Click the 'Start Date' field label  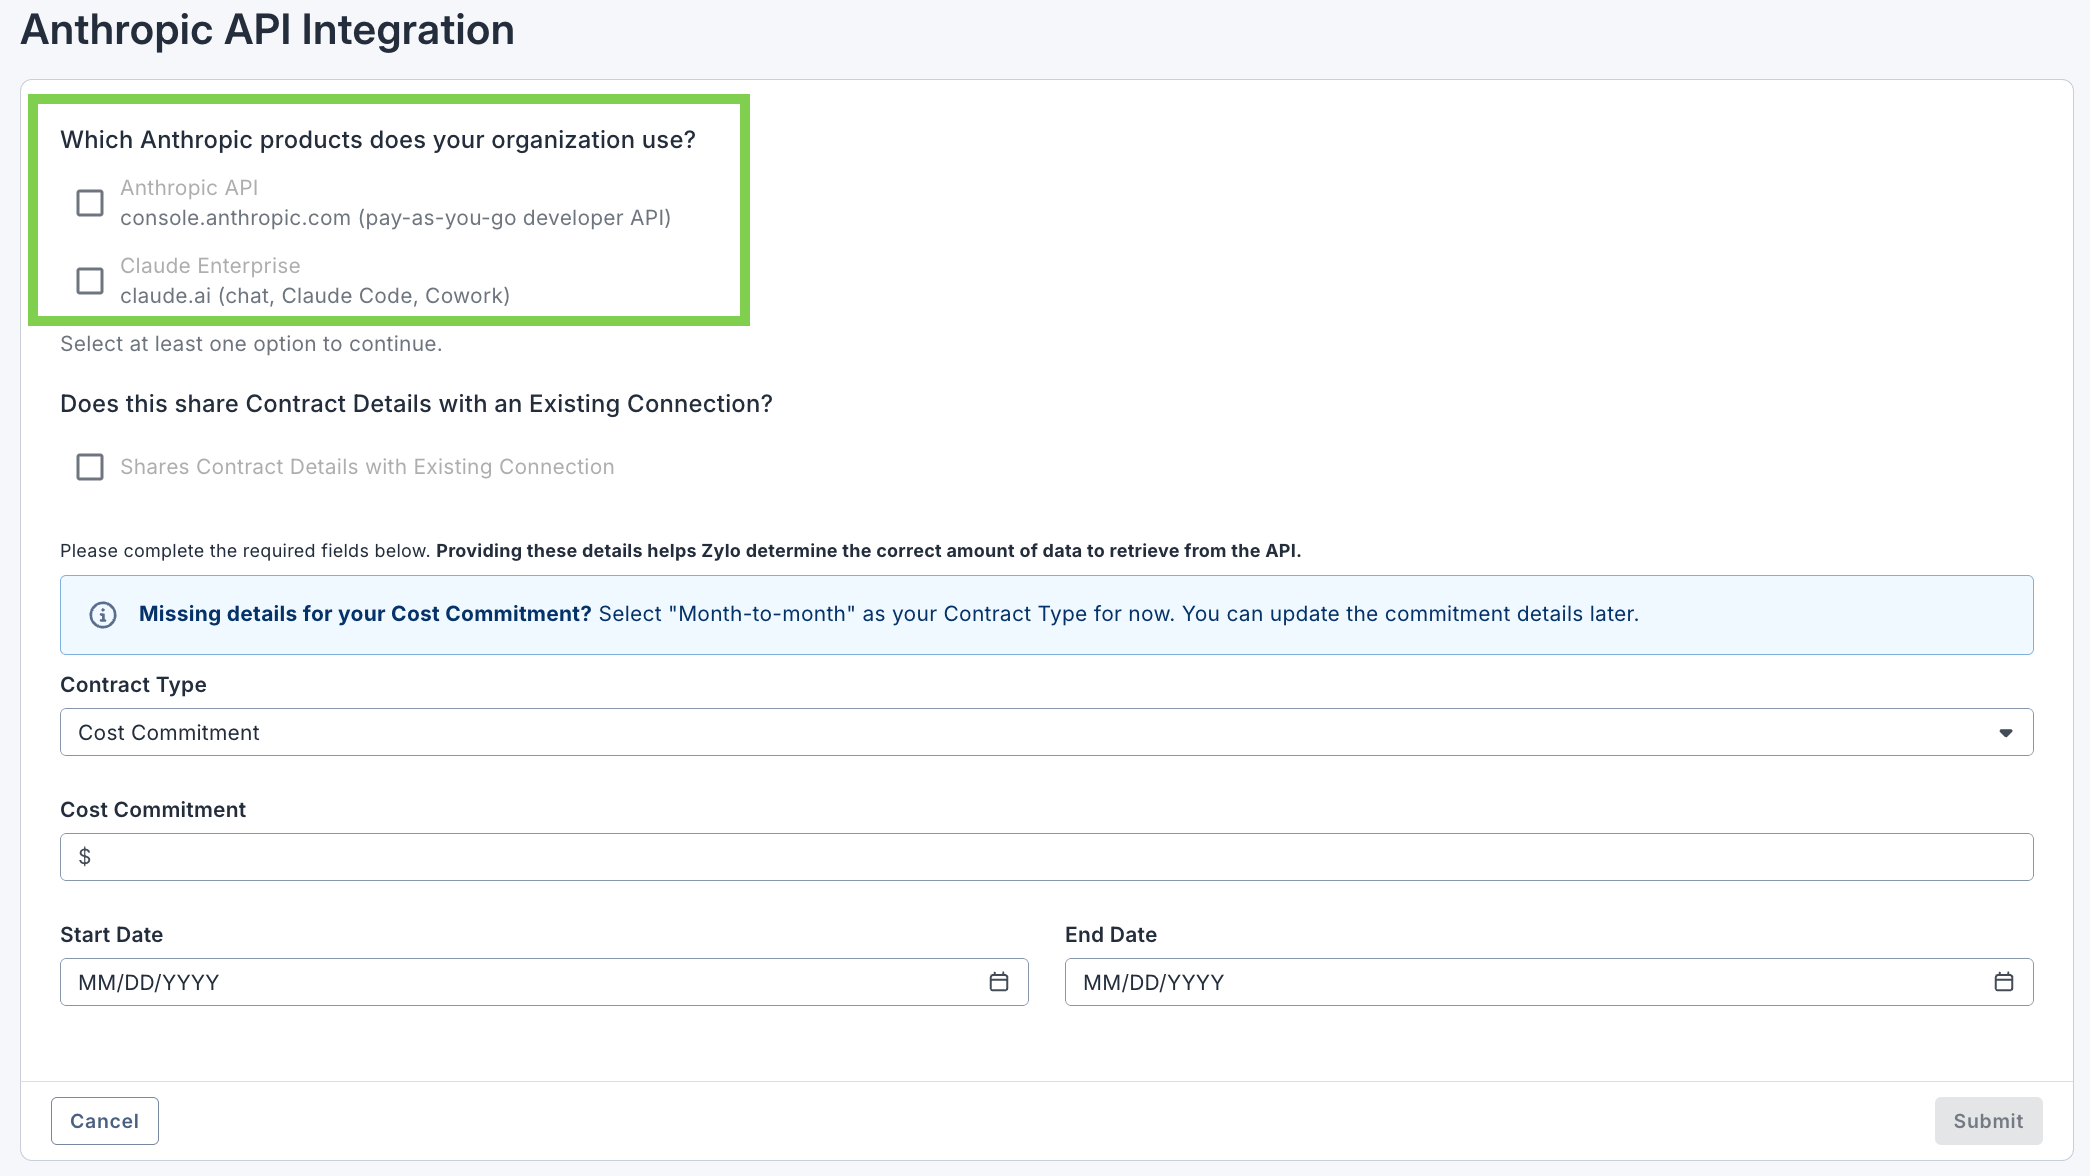point(111,935)
